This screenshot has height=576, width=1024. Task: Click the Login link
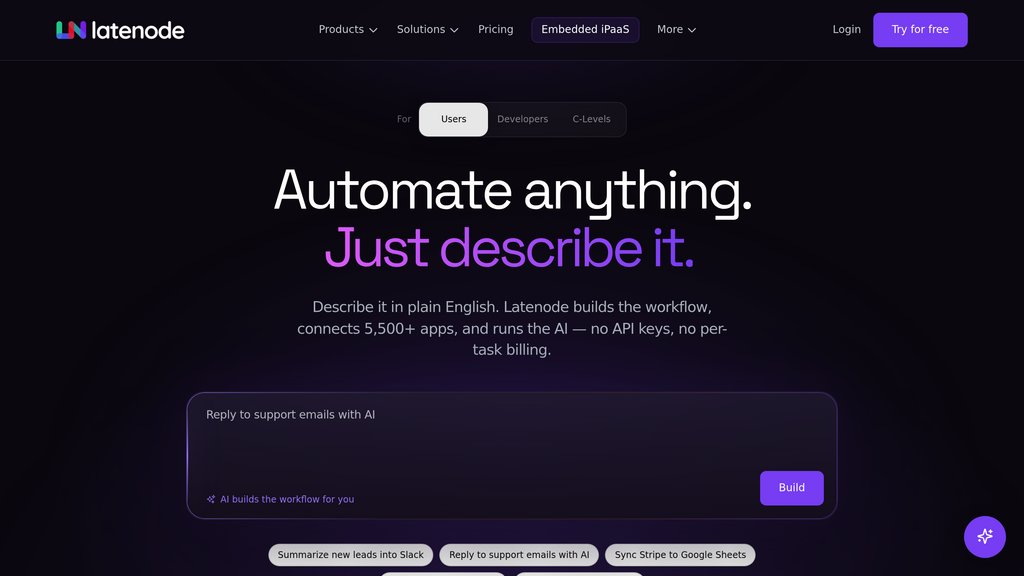pyautogui.click(x=846, y=29)
